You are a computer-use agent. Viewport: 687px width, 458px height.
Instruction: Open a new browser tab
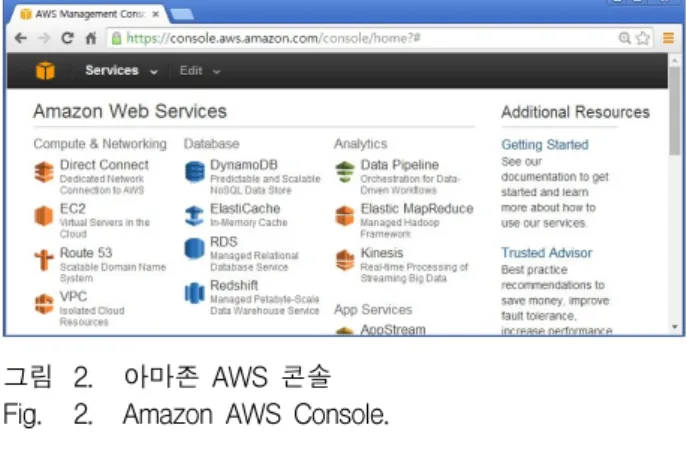tap(182, 14)
